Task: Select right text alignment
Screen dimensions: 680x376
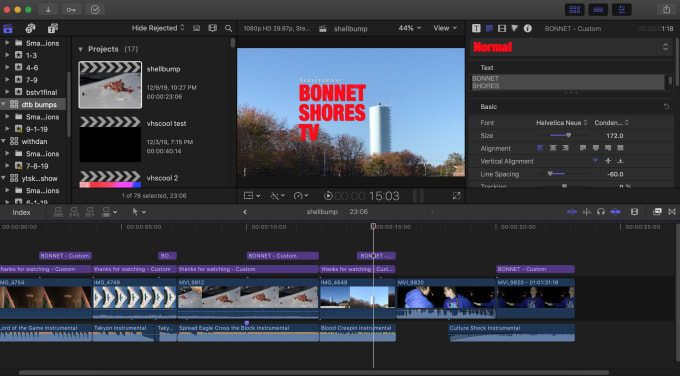Action: (565, 148)
